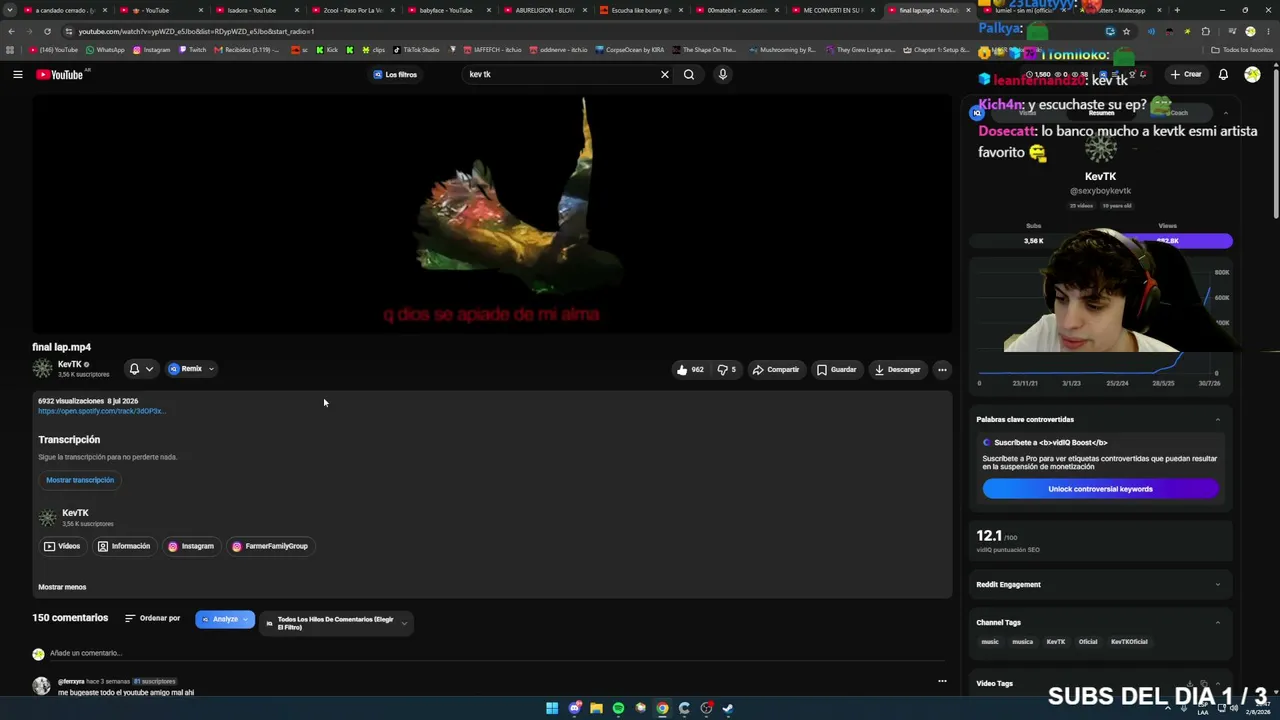1280x720 pixels.
Task: Click the Añade un comentario field
Action: coord(498,653)
